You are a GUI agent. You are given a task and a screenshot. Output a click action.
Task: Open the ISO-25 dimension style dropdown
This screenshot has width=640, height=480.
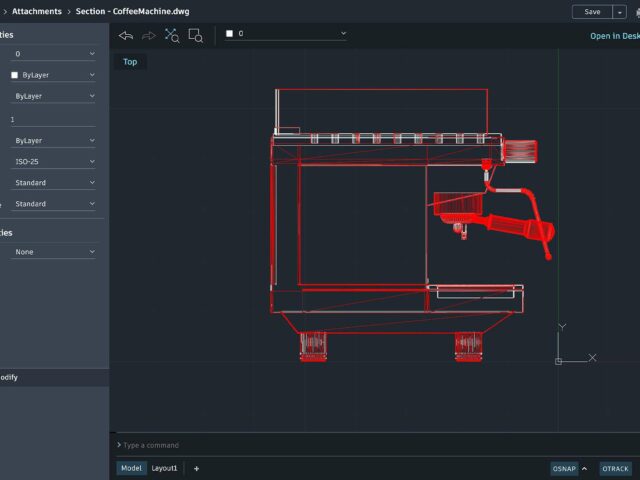(54, 162)
